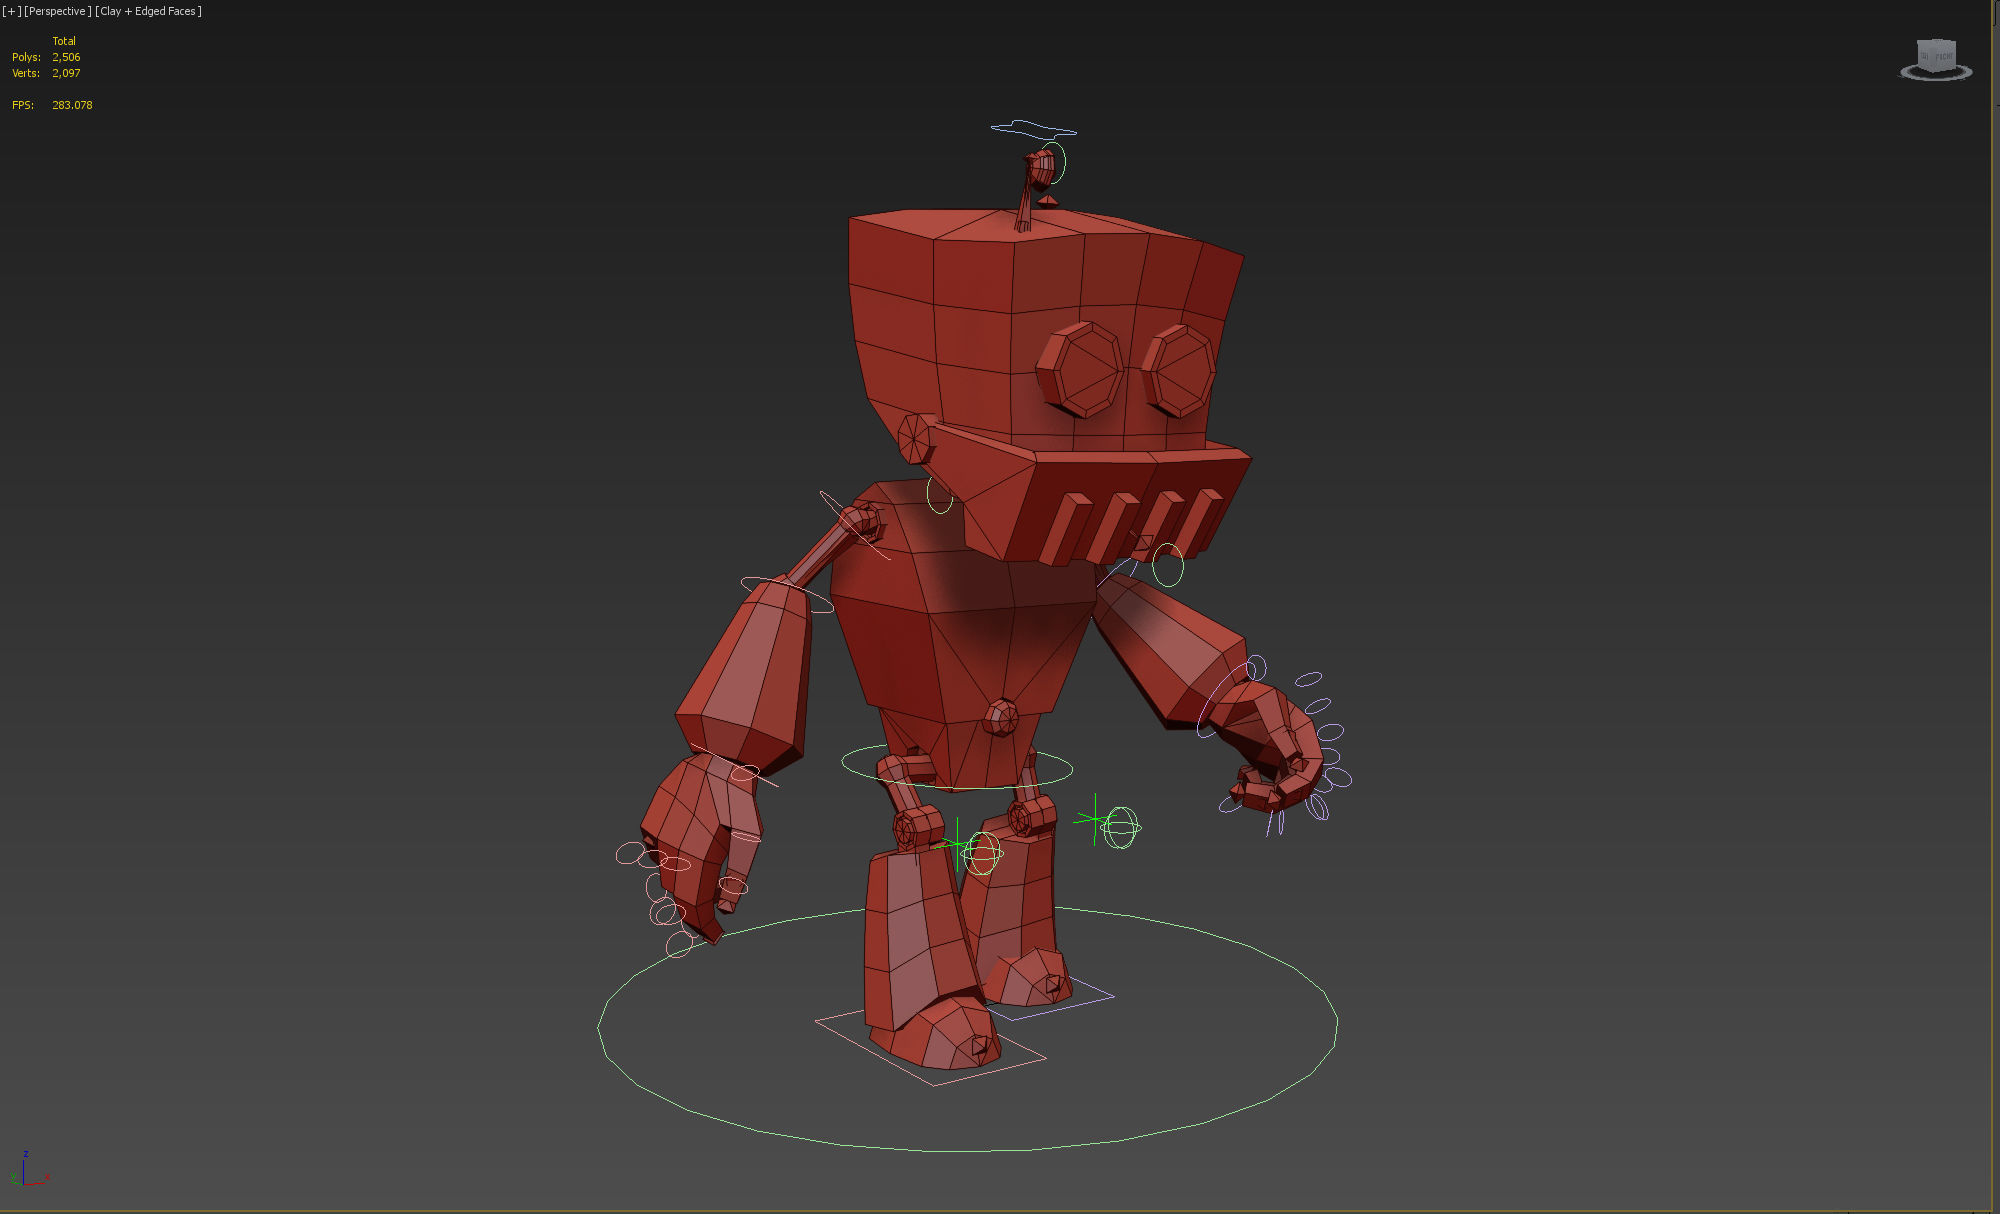2000x1214 pixels.
Task: Open the Perspective viewport view menu
Action: tap(57, 11)
